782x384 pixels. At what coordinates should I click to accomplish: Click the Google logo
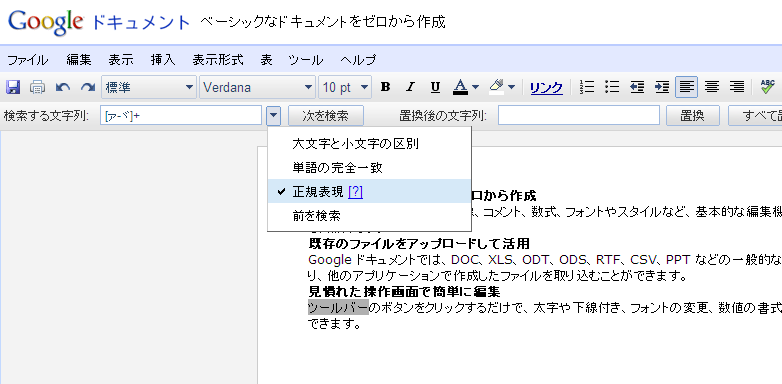coord(45,23)
